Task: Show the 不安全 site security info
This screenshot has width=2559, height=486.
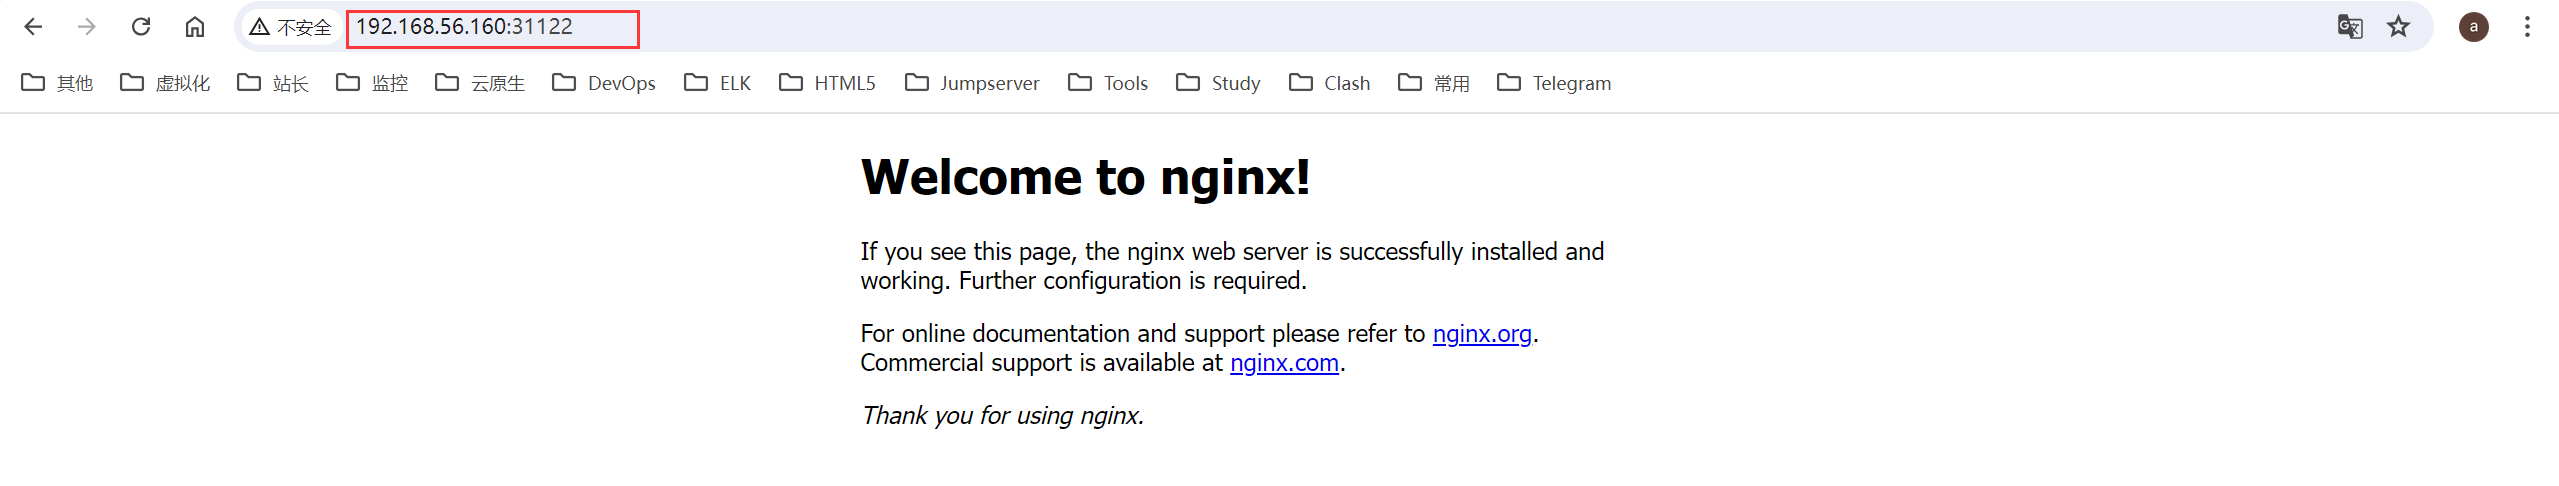Action: tap(290, 27)
